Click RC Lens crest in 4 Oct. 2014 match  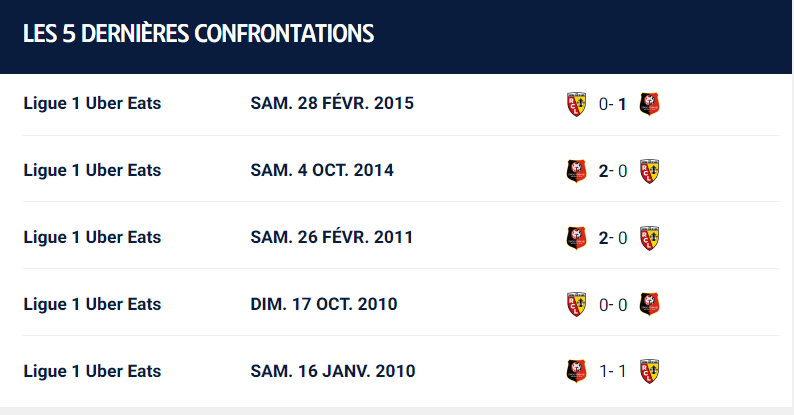649,171
